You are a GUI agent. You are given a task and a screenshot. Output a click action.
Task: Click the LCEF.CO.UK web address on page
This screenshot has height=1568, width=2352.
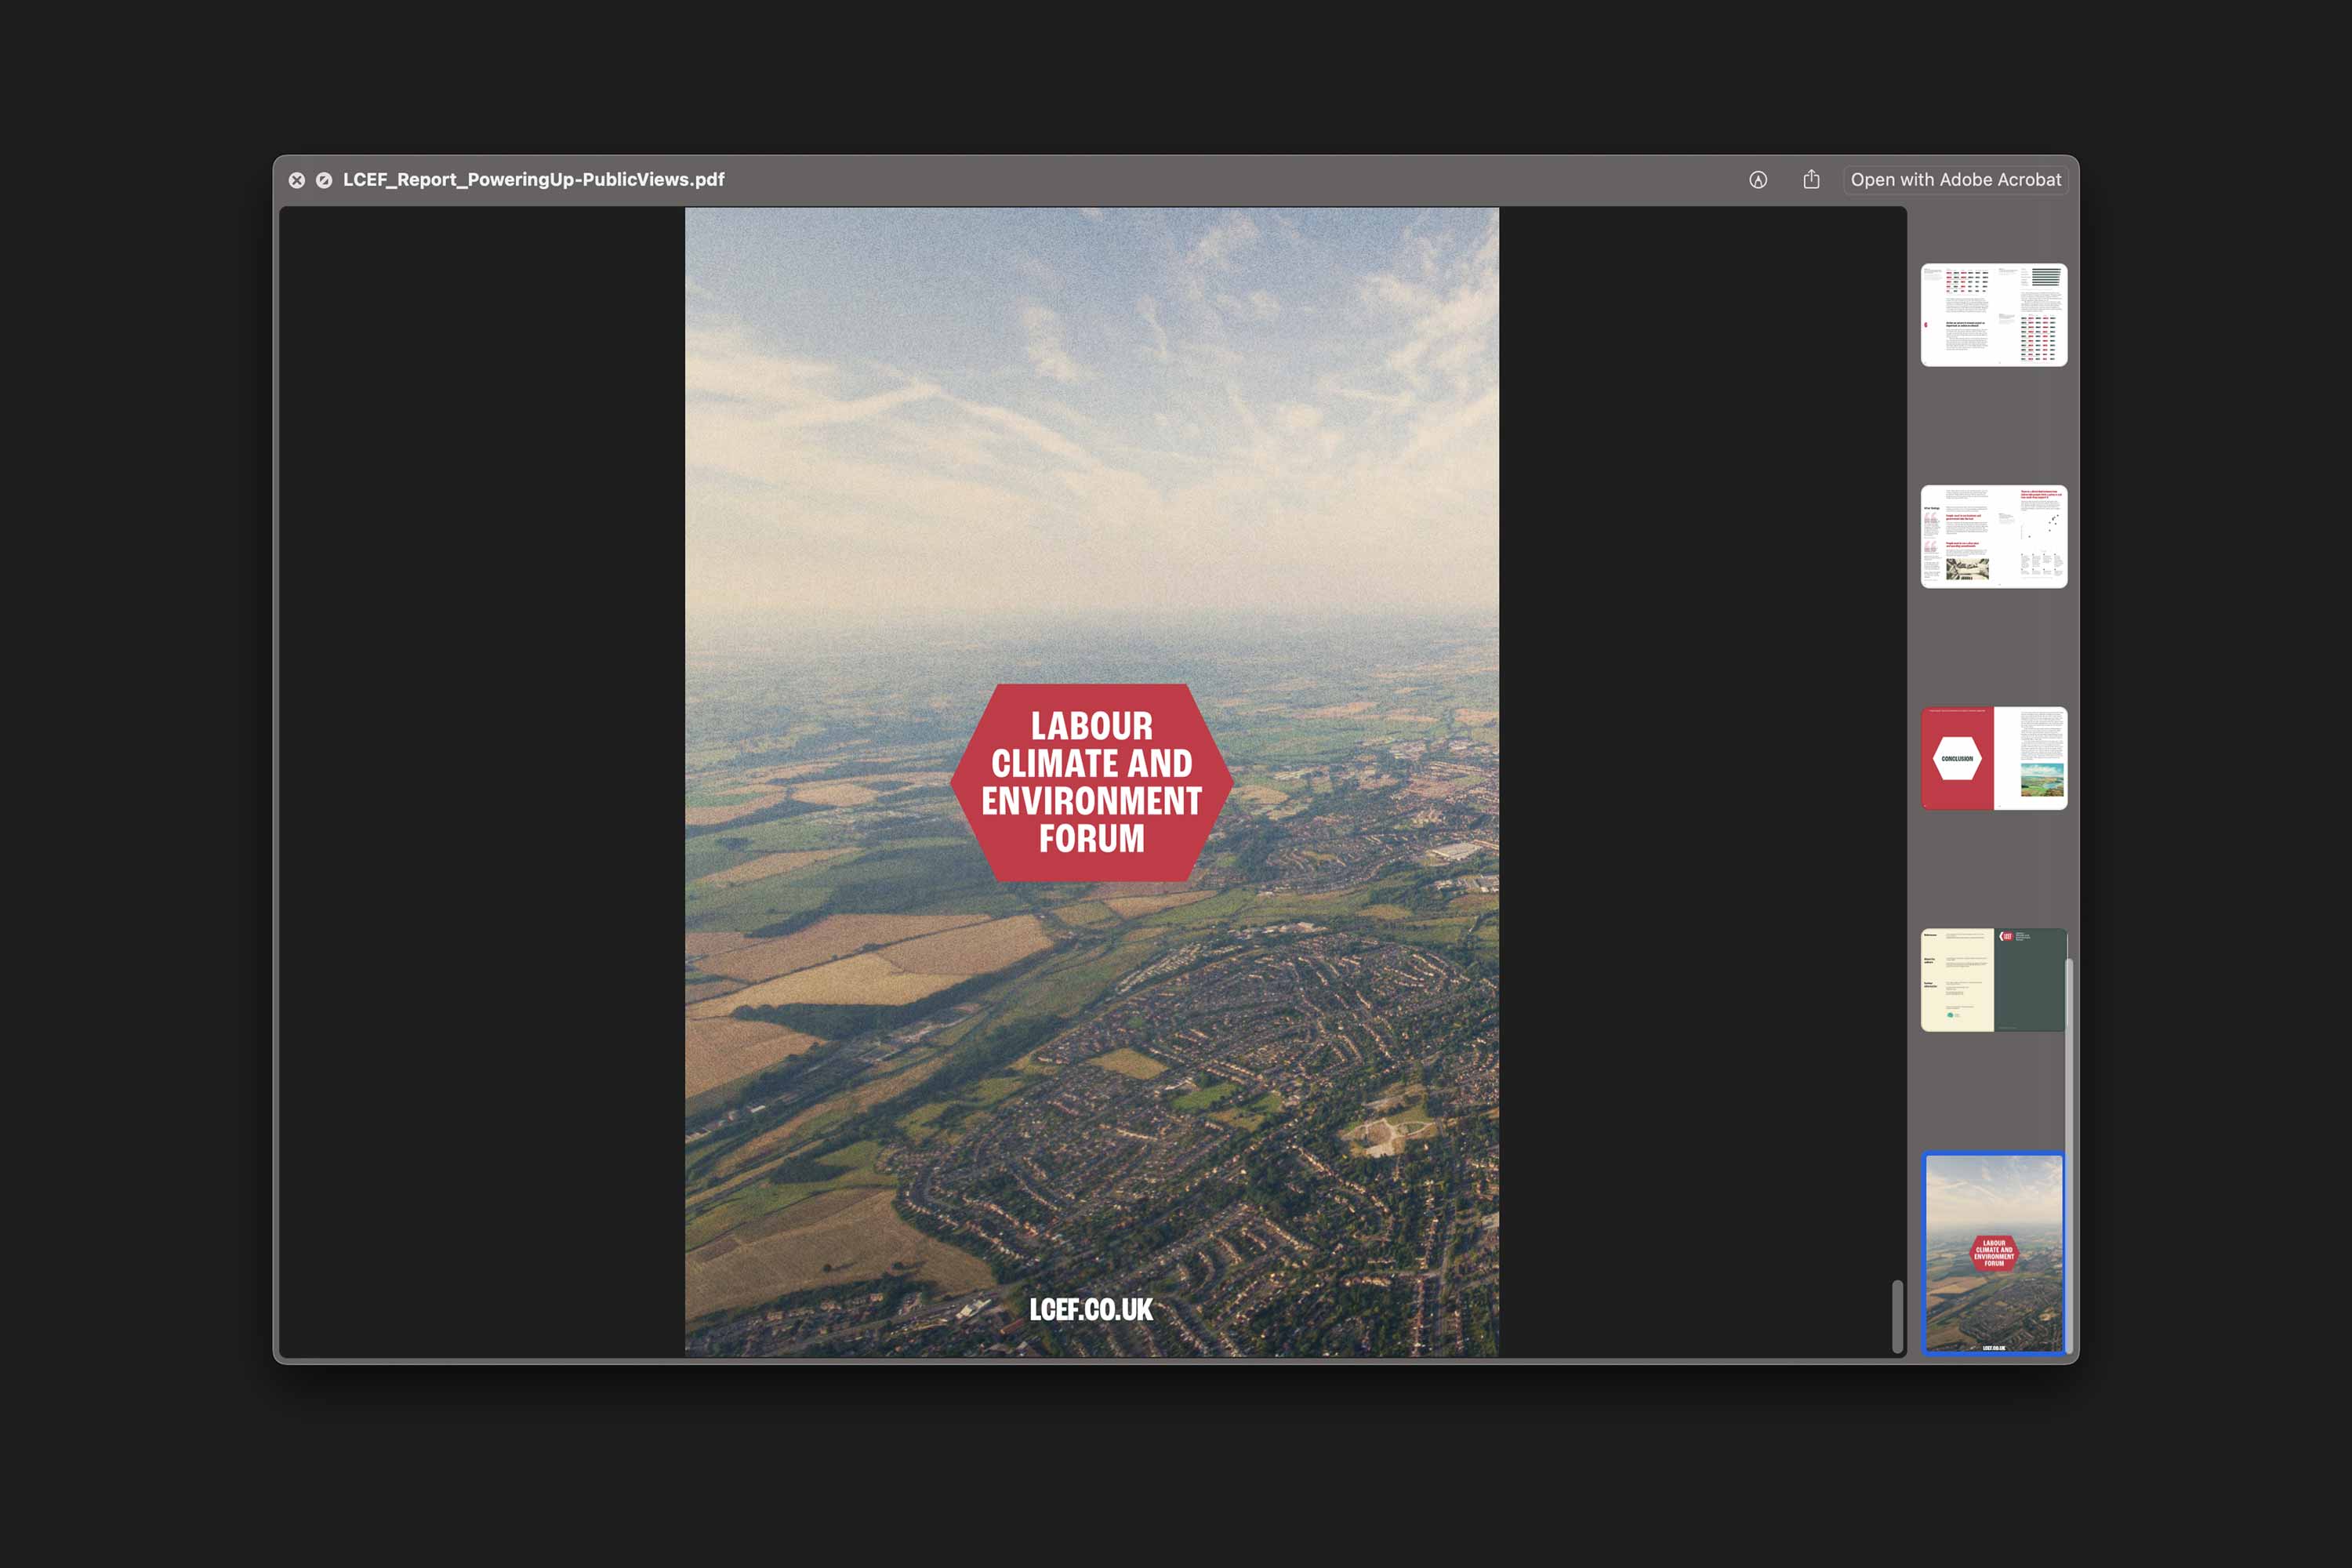tap(1091, 1310)
